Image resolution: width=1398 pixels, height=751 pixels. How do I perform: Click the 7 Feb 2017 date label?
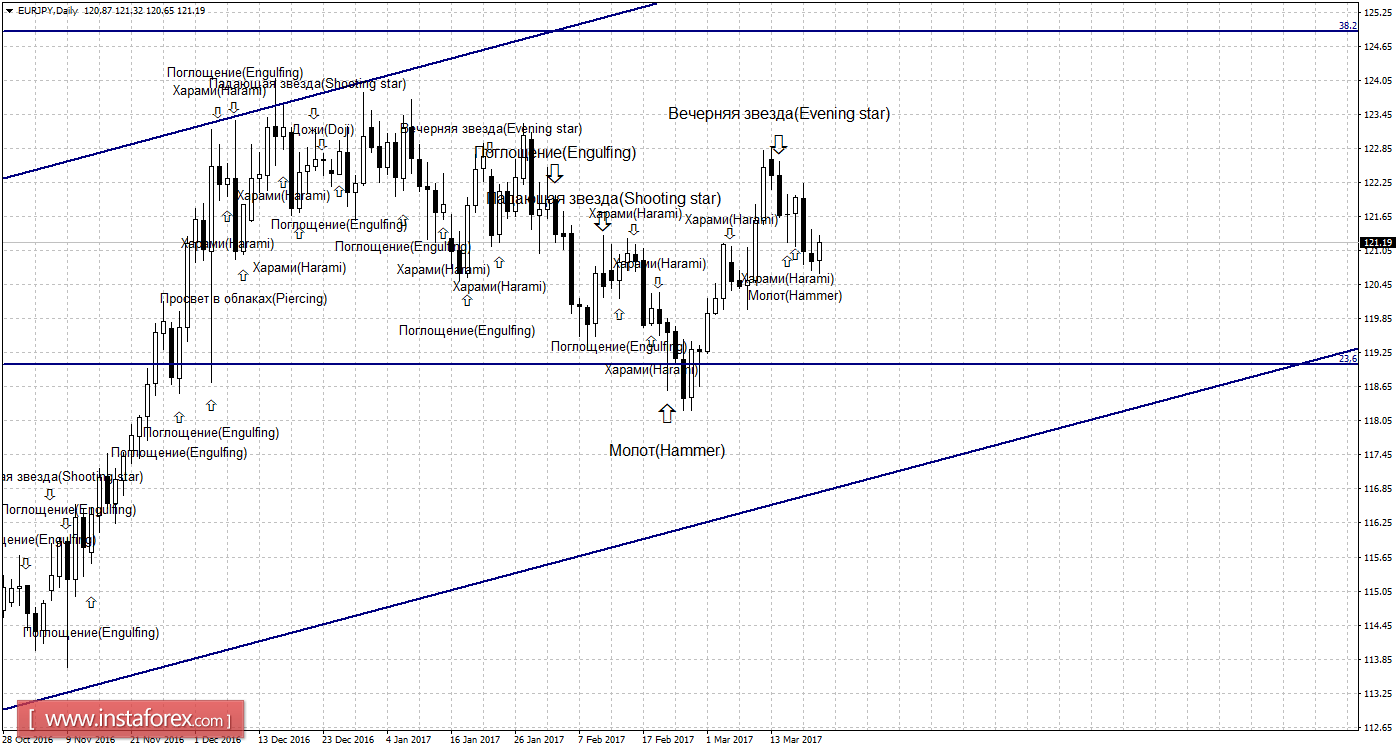coord(601,740)
